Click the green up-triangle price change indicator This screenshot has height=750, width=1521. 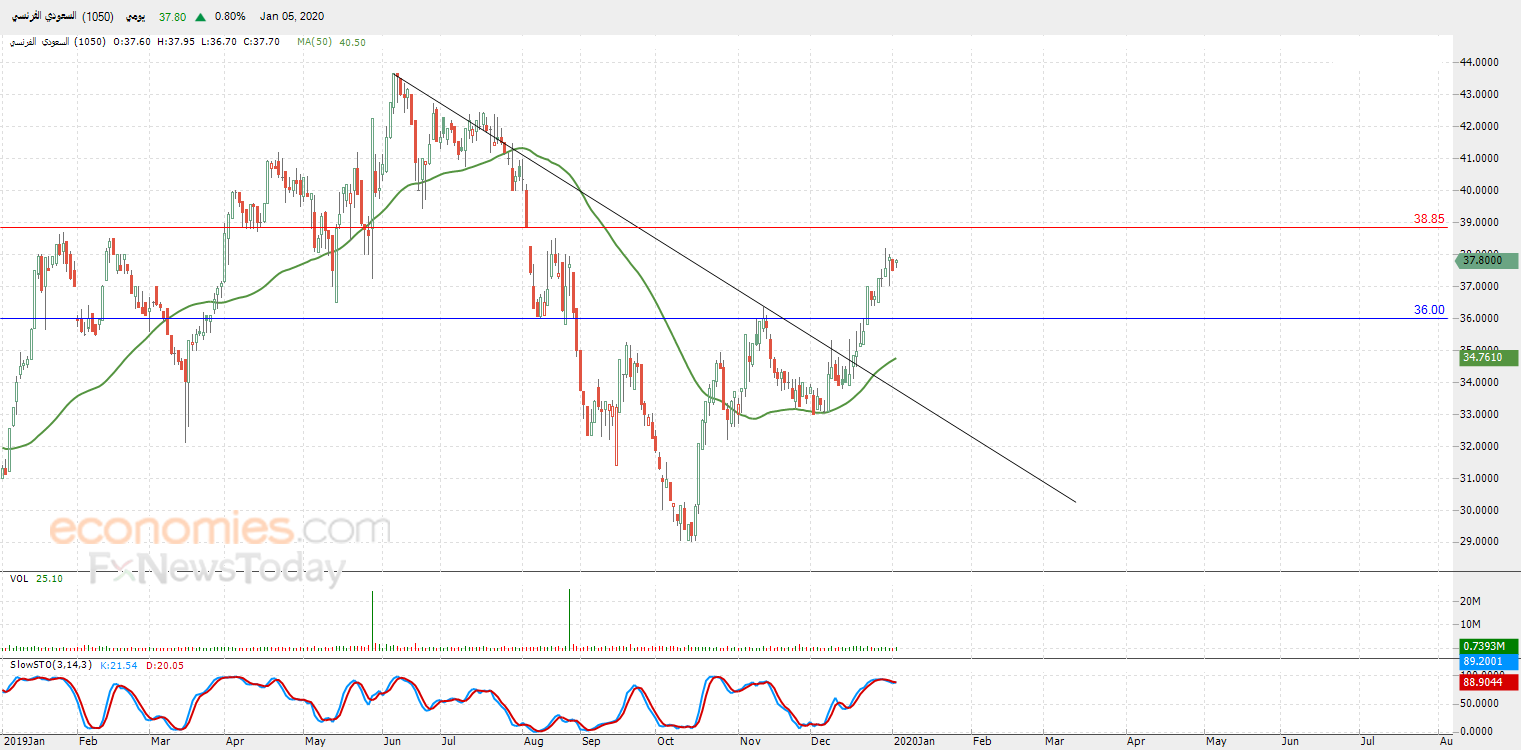[202, 17]
